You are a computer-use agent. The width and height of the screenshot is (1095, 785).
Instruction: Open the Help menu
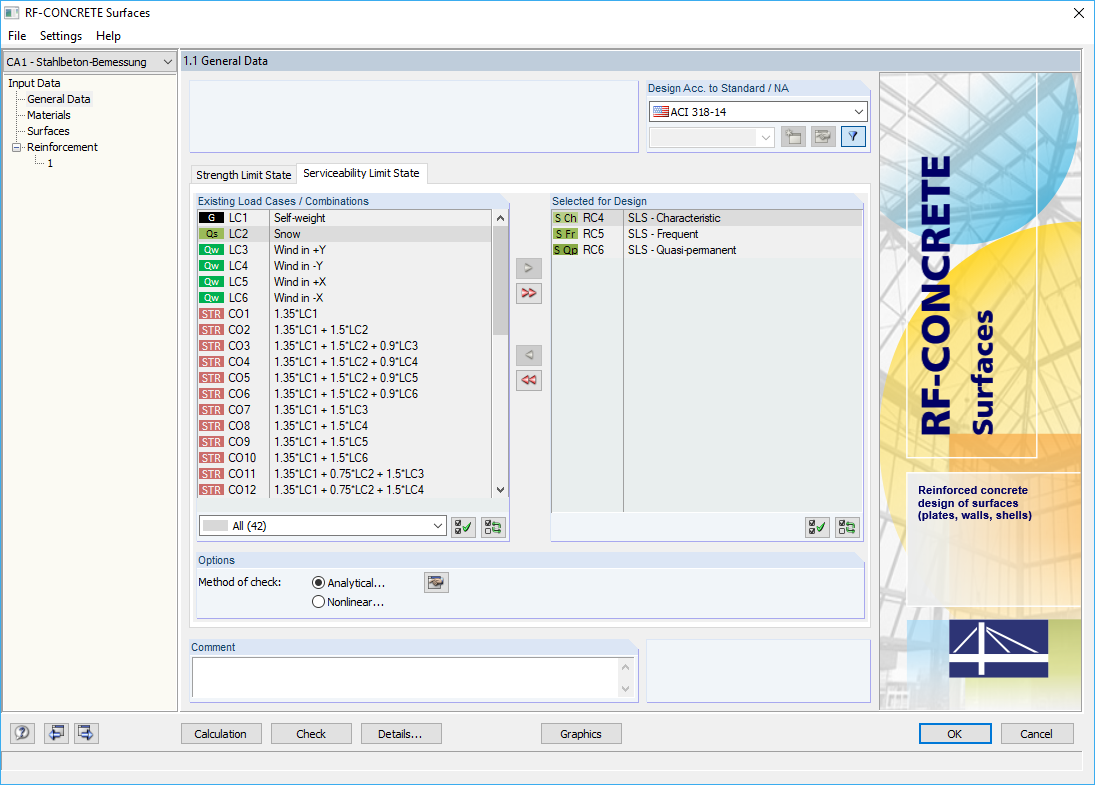(x=108, y=36)
